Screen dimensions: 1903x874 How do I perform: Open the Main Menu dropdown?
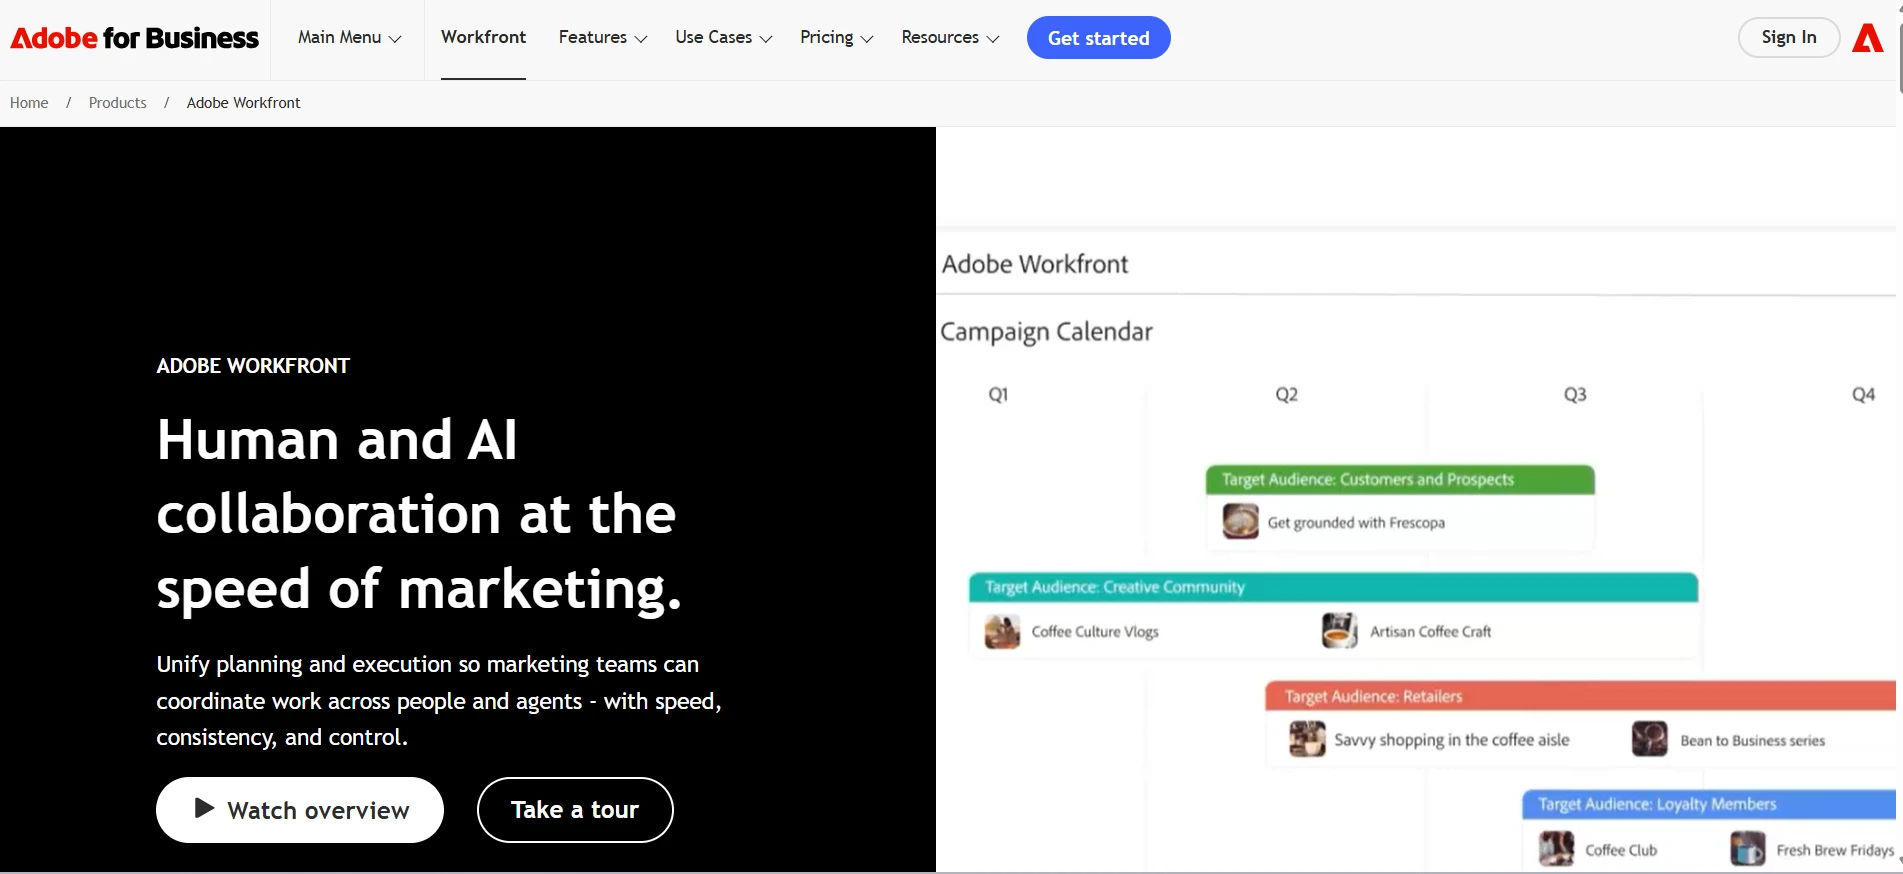(349, 38)
